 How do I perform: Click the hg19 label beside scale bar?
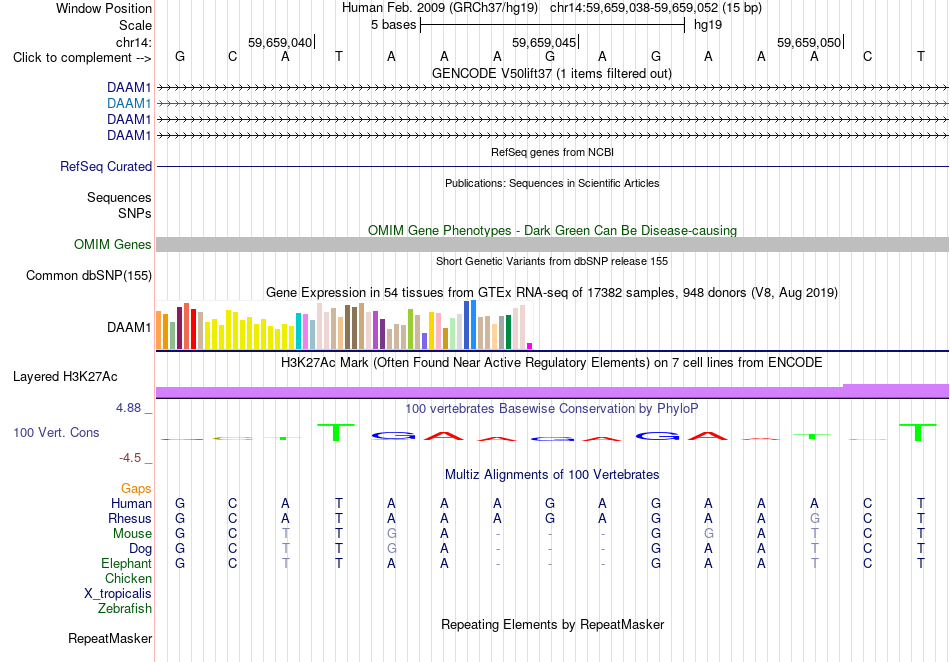[708, 25]
